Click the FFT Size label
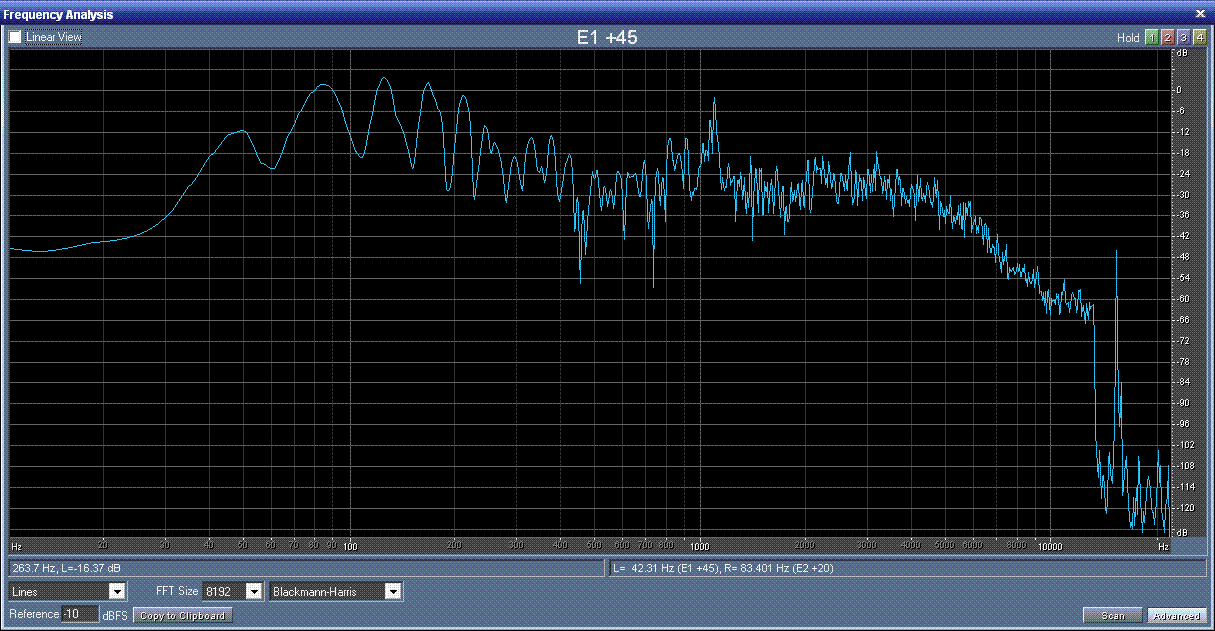The width and height of the screenshot is (1215, 631). pos(177,591)
